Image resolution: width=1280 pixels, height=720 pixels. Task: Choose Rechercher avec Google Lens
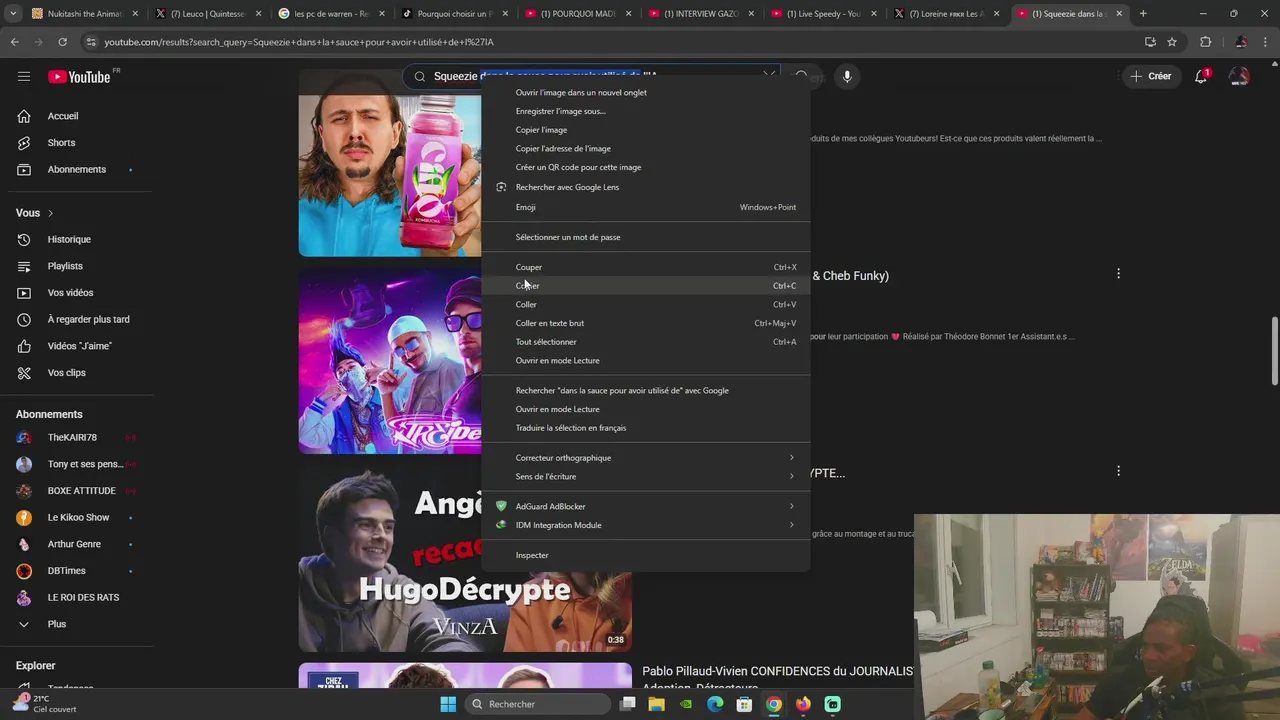[x=646, y=187]
